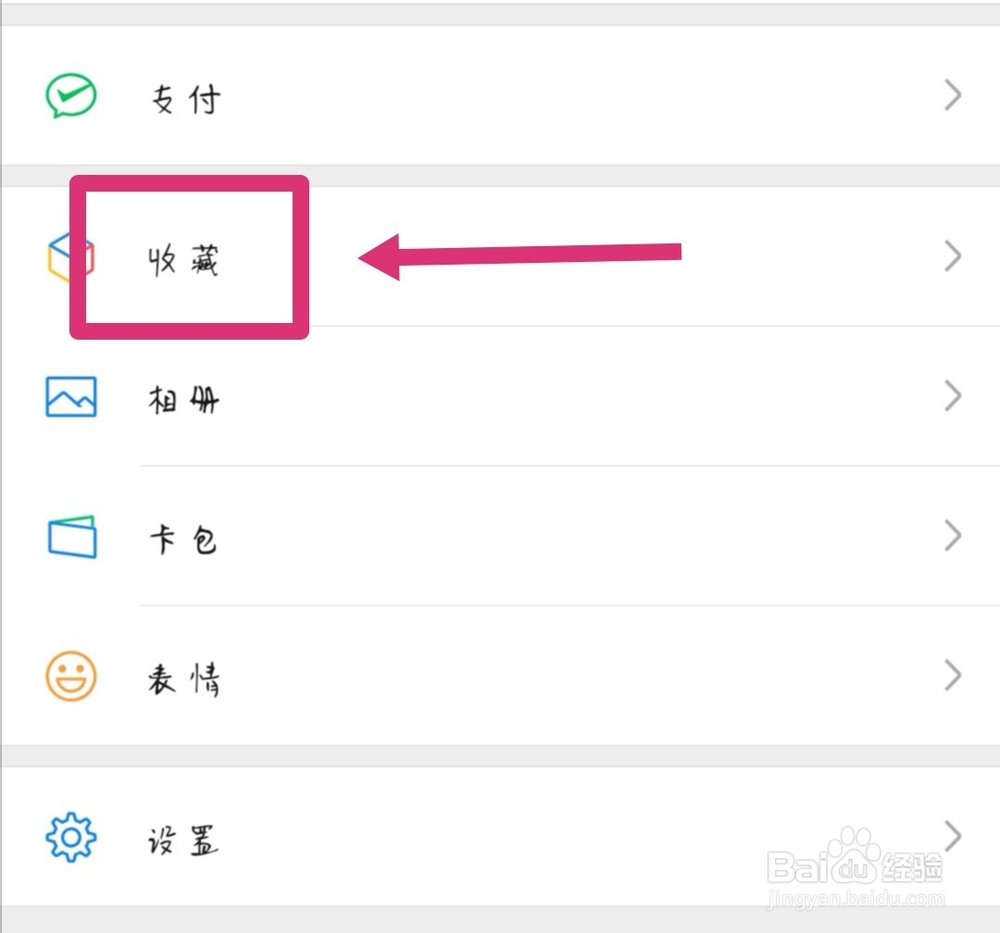Tap the blue Settings gear icon

tap(71, 837)
